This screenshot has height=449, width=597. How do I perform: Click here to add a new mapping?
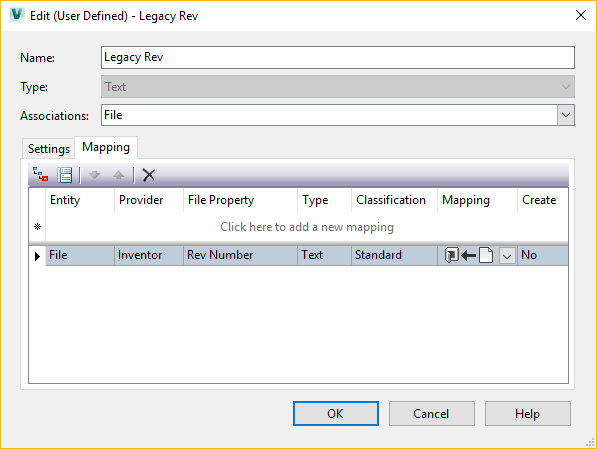click(x=307, y=227)
